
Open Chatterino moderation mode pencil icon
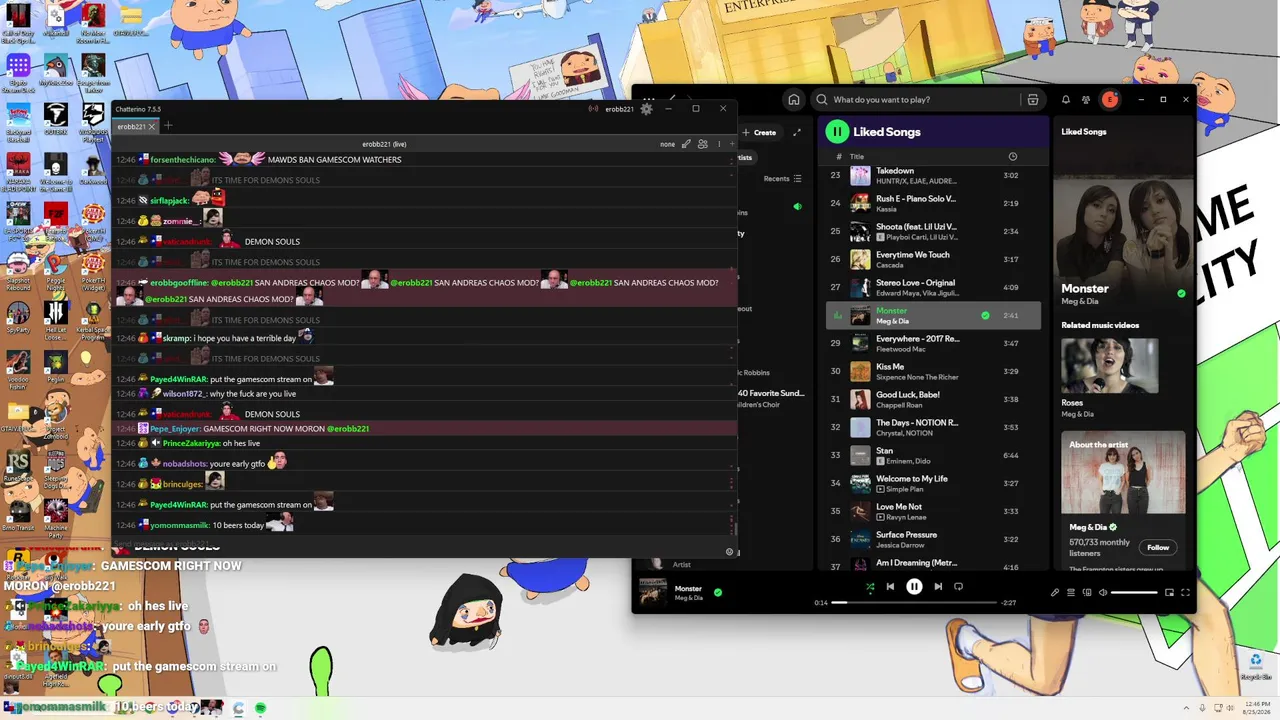pyautogui.click(x=686, y=144)
